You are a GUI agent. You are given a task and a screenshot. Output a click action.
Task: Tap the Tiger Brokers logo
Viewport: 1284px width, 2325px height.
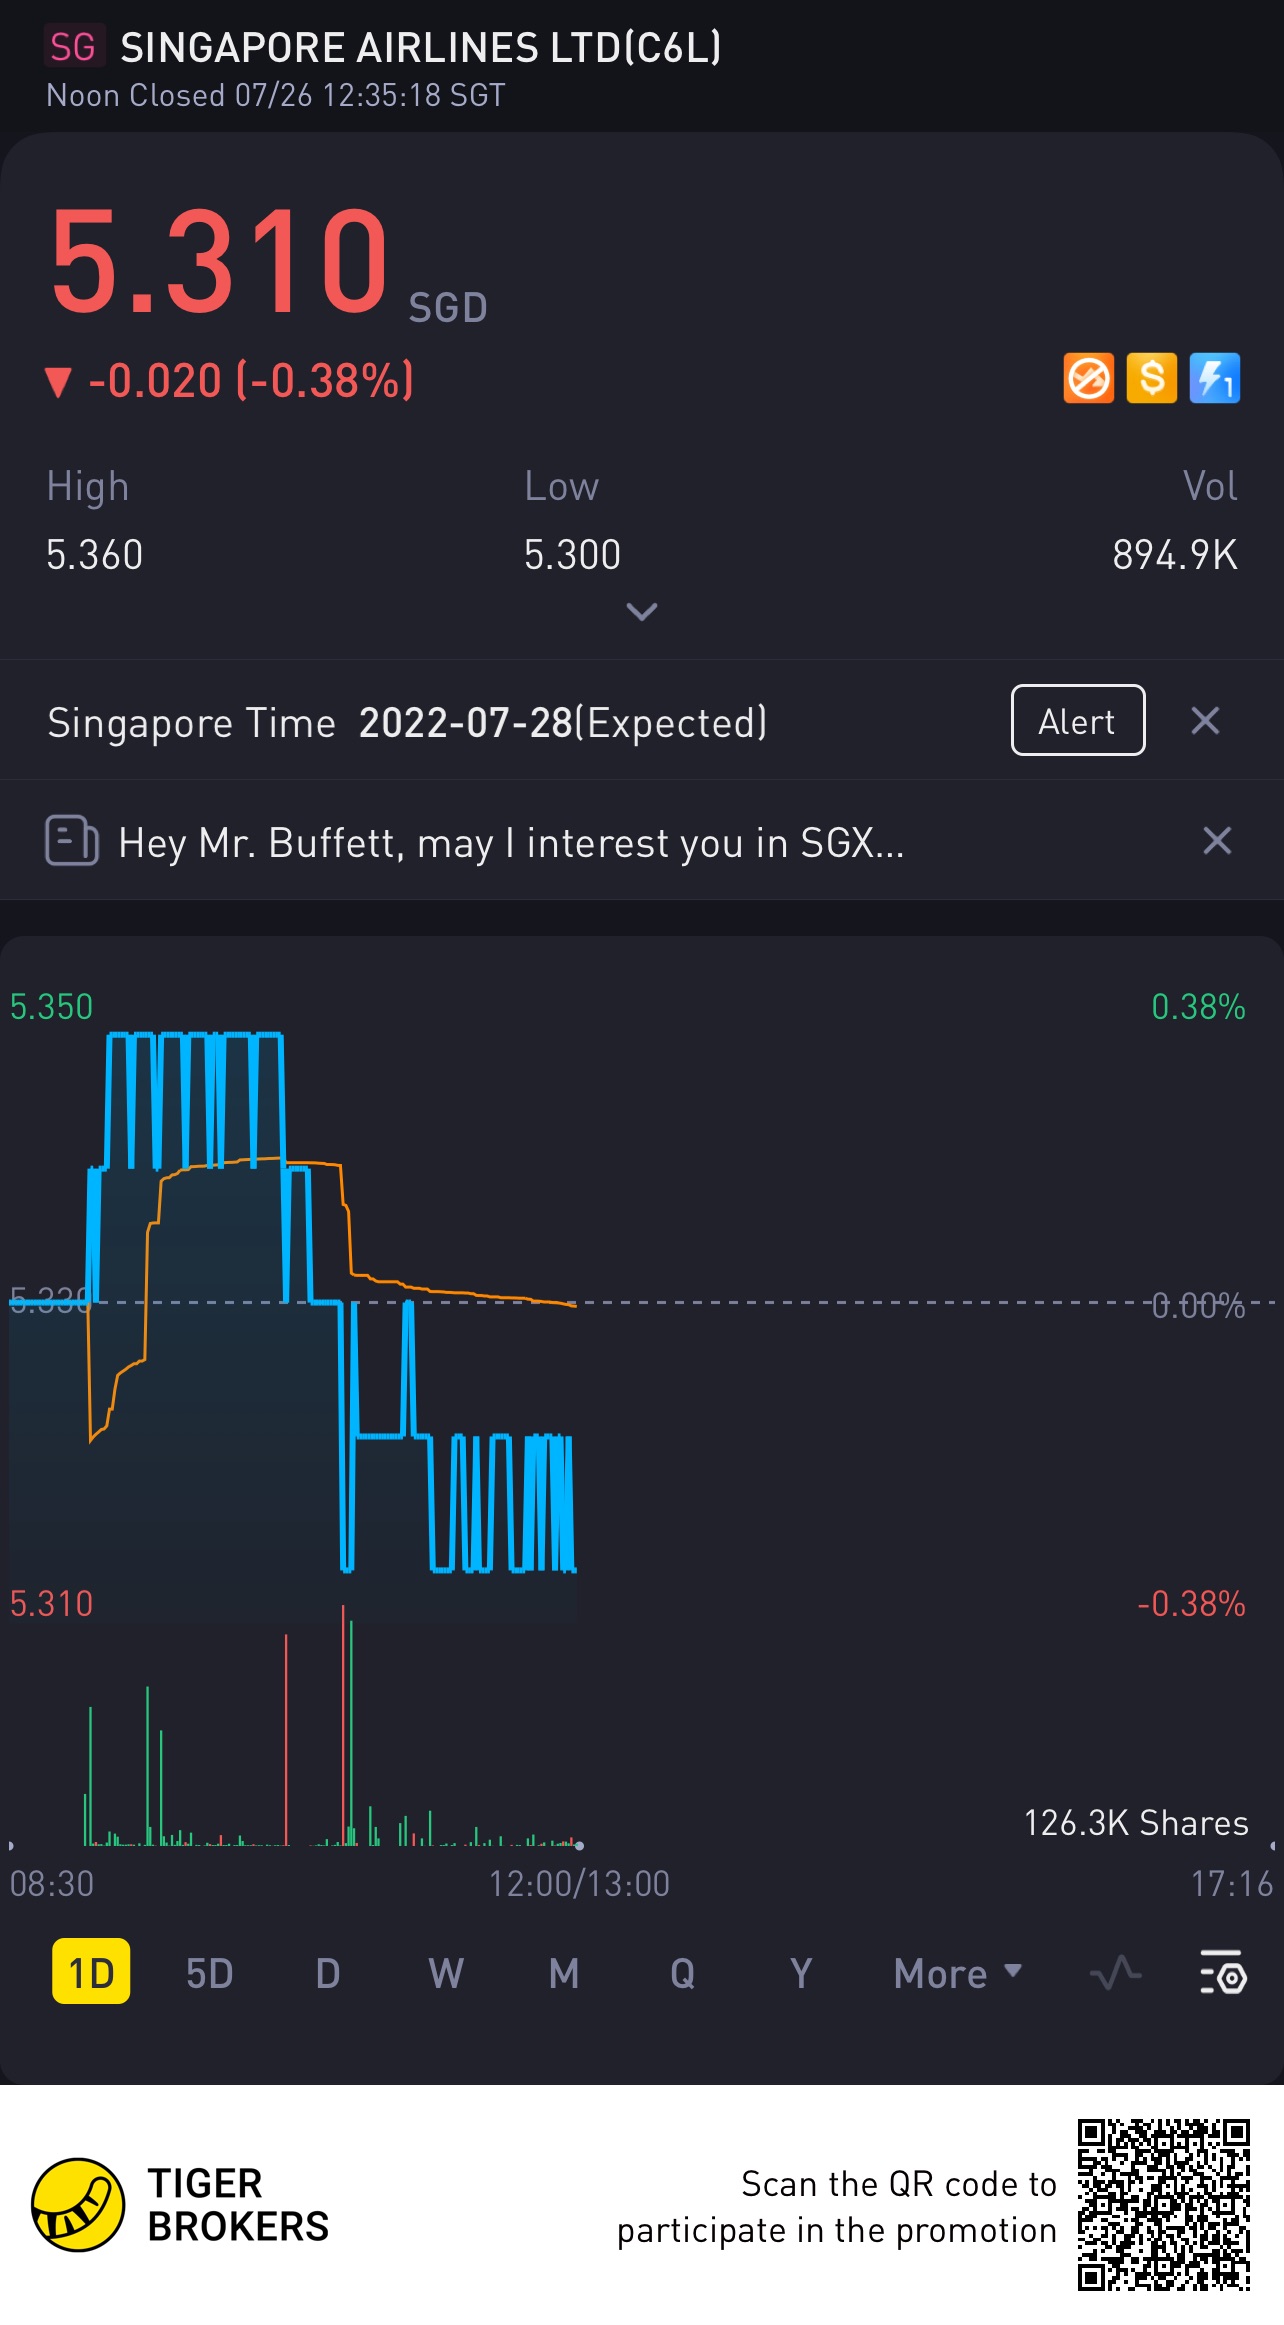pyautogui.click(x=180, y=2205)
